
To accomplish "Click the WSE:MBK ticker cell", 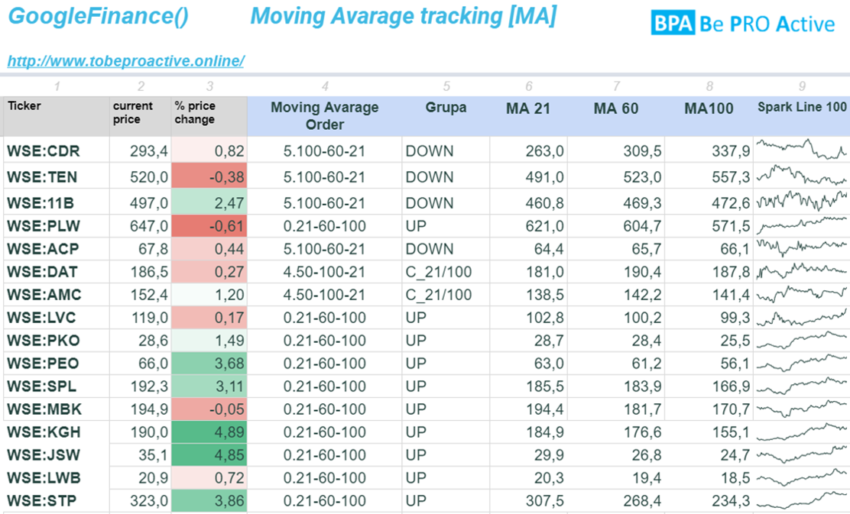I will [56, 409].
